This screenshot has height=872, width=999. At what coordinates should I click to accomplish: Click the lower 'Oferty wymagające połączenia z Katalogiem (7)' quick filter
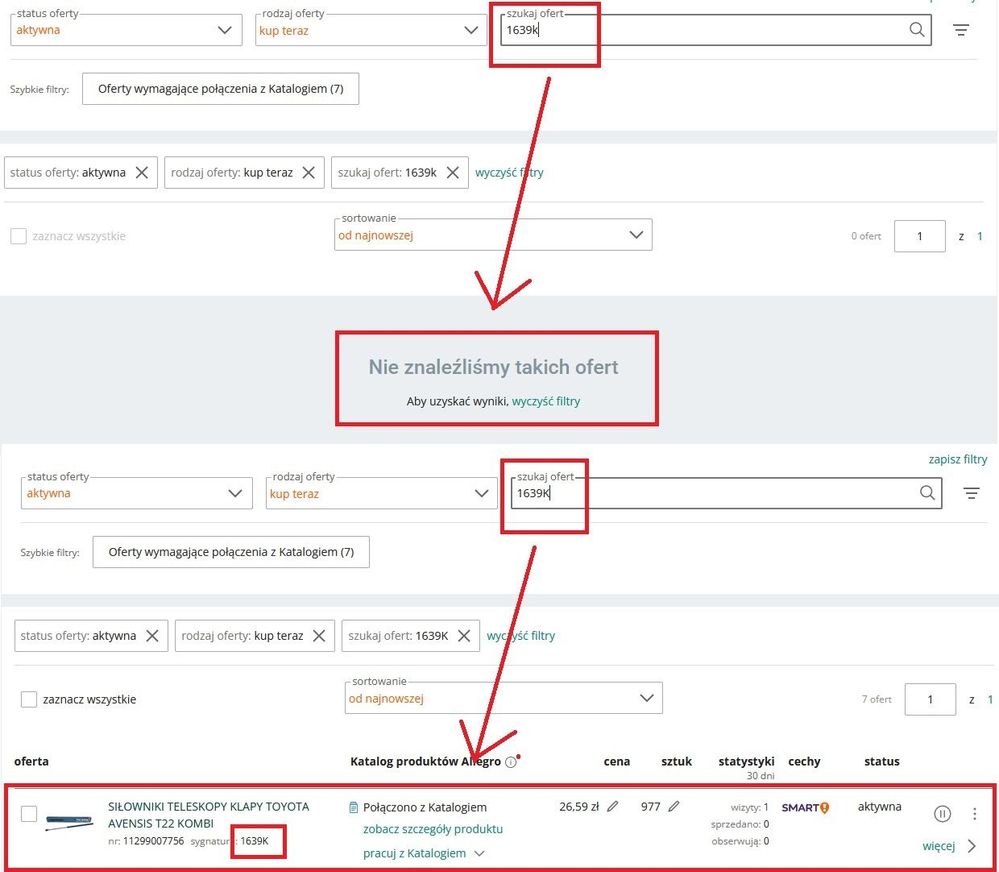231,552
